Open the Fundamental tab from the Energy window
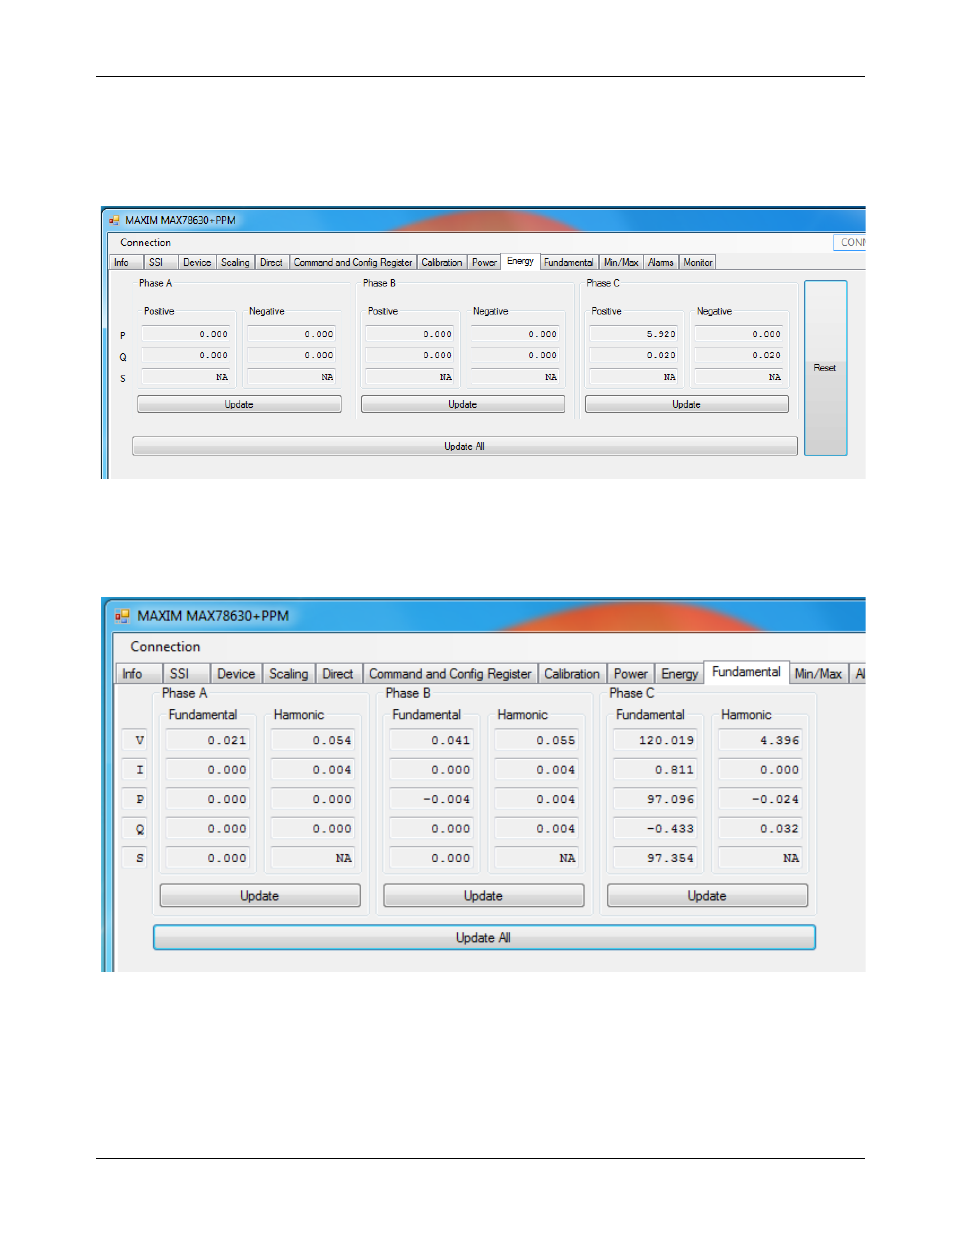The height and width of the screenshot is (1235, 954). click(569, 263)
